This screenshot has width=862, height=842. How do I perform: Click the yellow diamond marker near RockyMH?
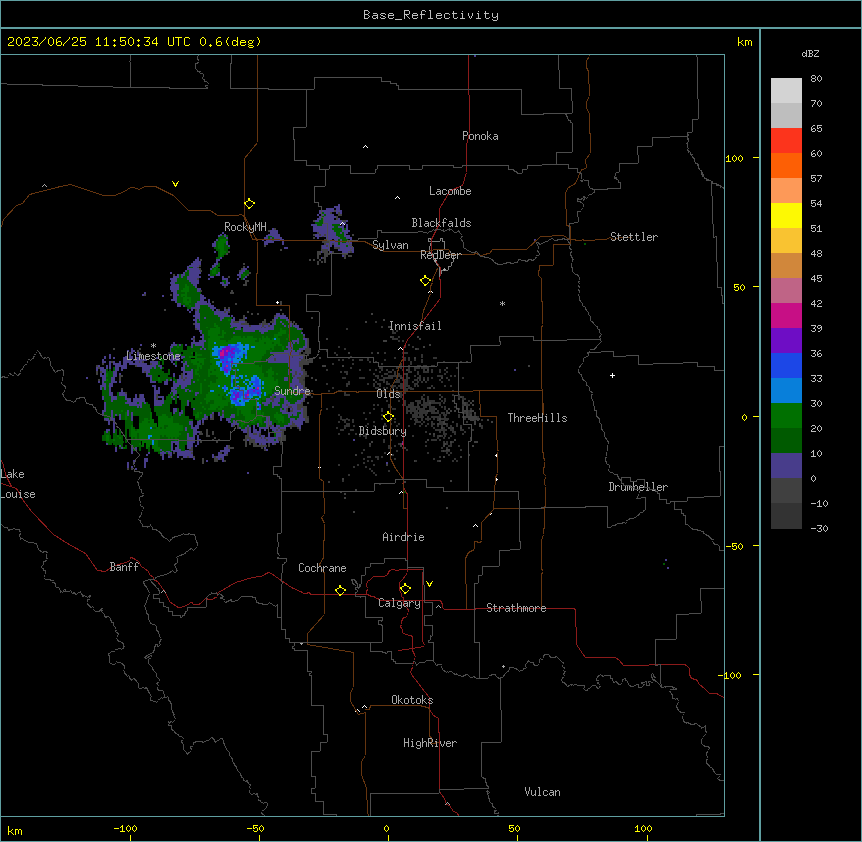249,204
